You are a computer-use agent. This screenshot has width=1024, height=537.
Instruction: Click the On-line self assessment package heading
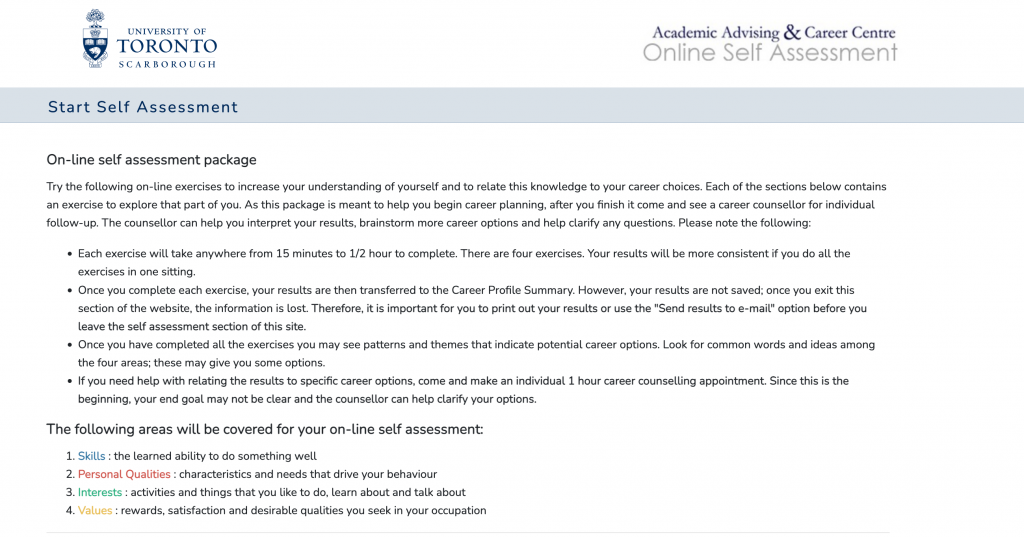[x=151, y=159]
